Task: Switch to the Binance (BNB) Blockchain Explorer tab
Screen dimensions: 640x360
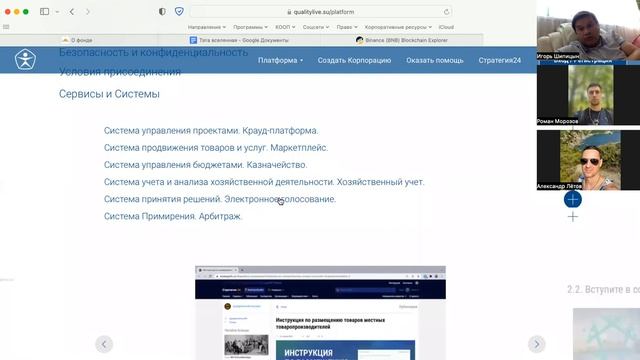Action: 402,40
